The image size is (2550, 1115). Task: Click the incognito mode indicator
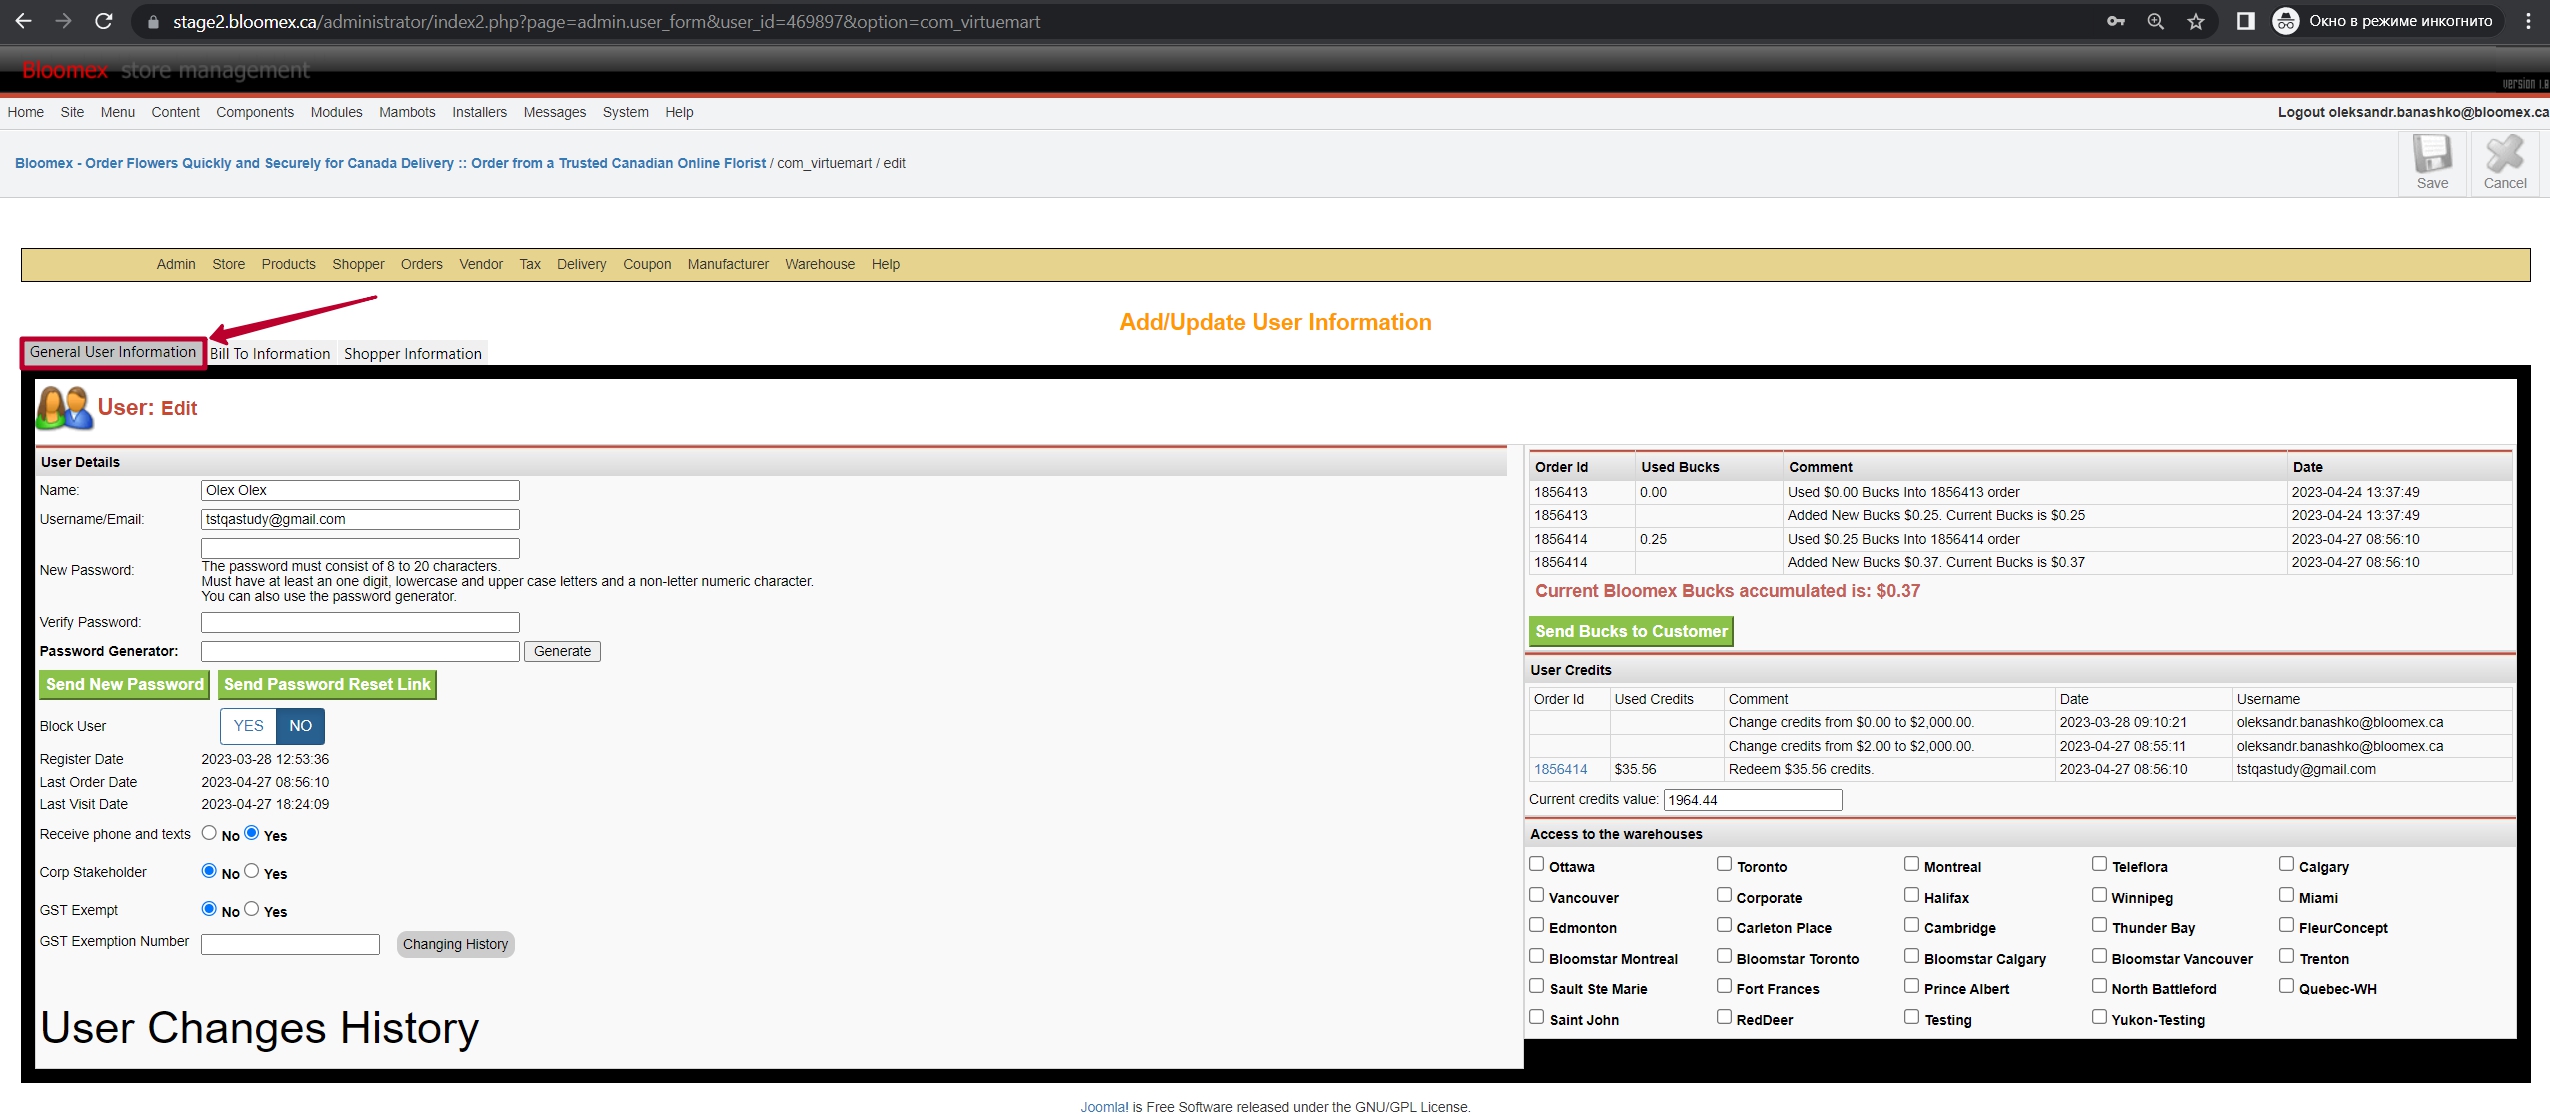pyautogui.click(x=2386, y=21)
